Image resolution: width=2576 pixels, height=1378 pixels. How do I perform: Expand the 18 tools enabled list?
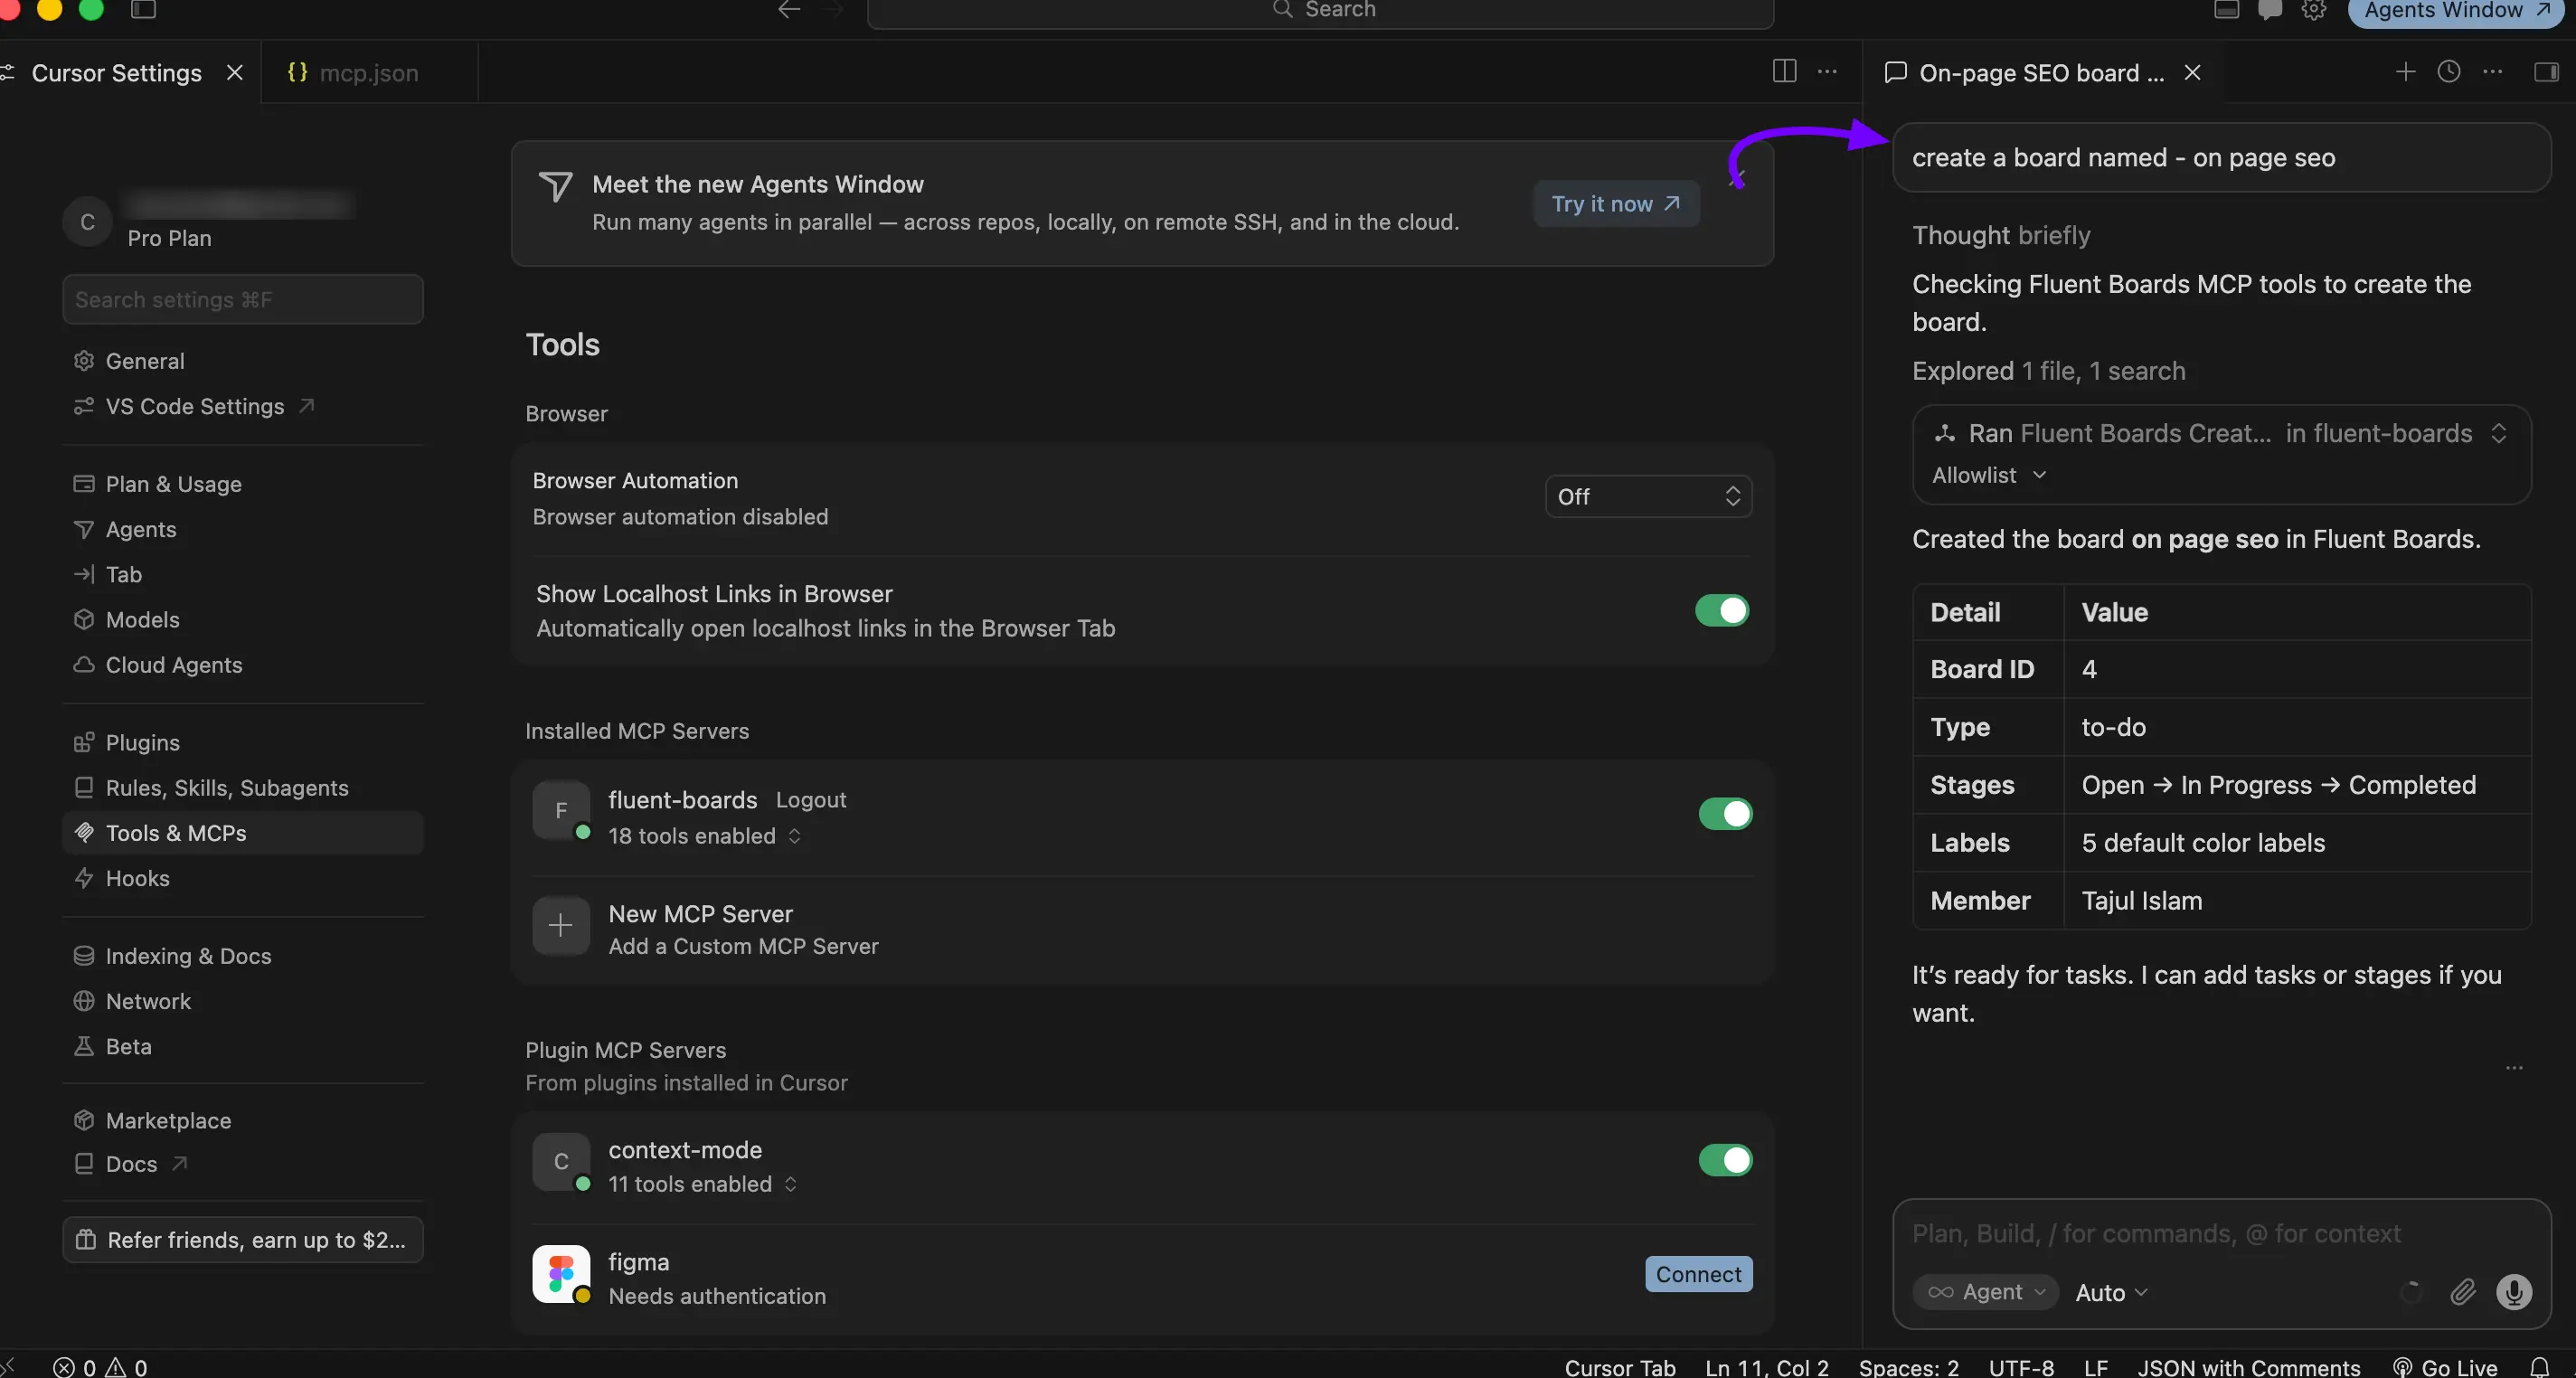705,836
